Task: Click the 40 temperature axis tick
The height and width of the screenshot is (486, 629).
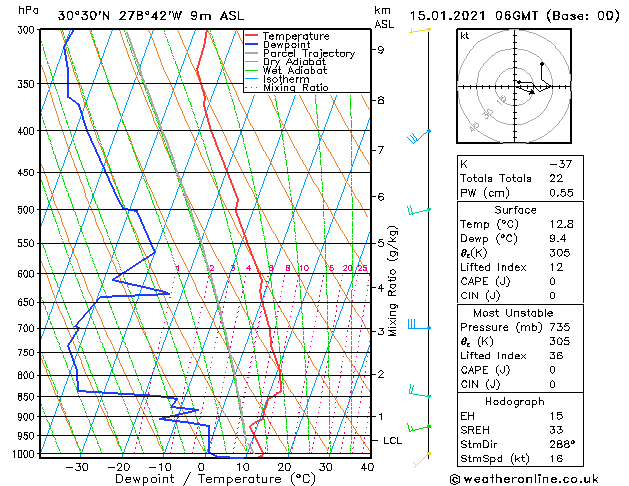Action: 367,467
